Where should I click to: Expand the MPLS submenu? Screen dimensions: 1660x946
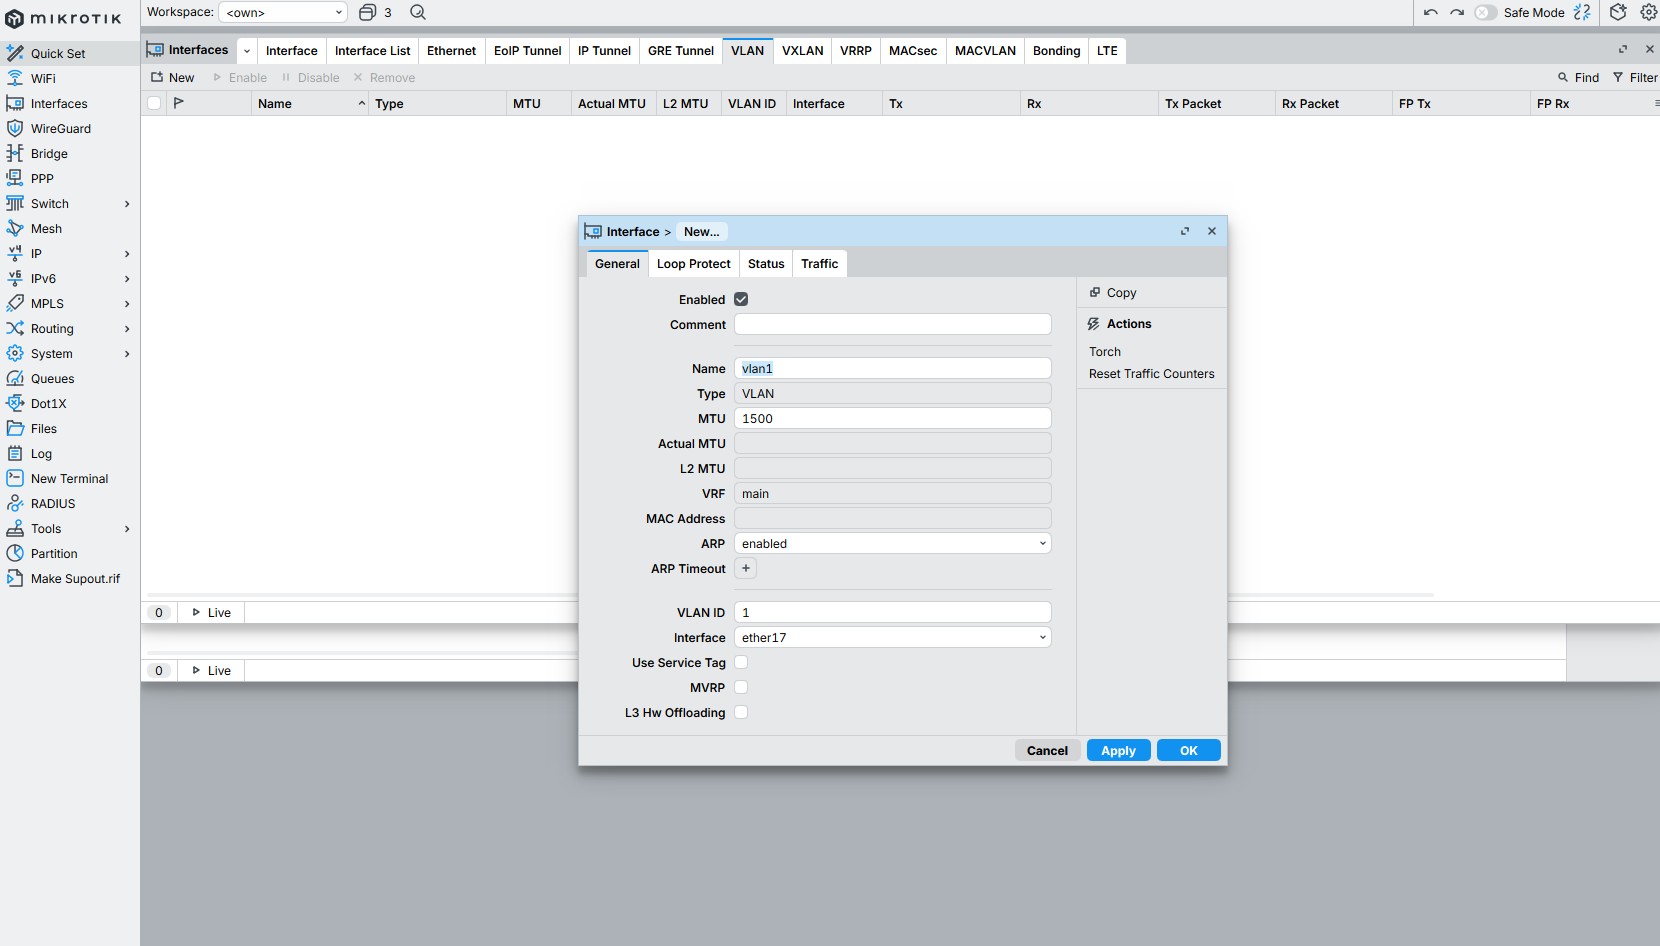pyautogui.click(x=127, y=303)
